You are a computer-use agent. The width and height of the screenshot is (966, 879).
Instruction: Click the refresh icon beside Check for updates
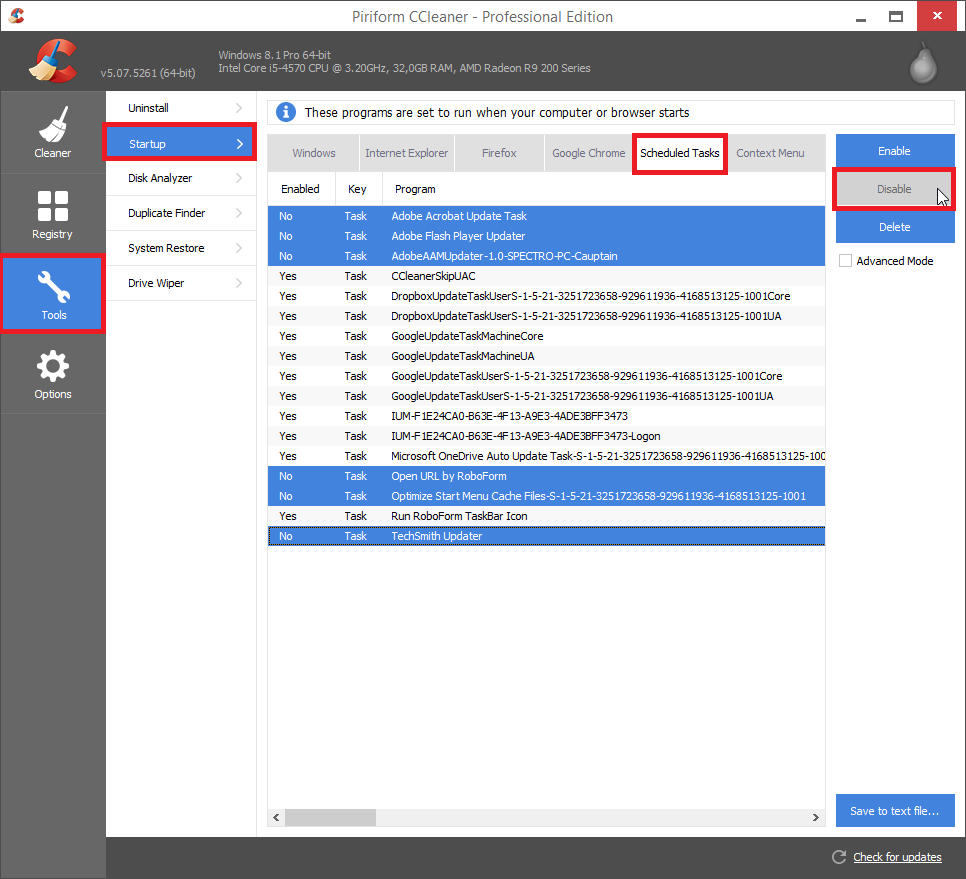838,857
